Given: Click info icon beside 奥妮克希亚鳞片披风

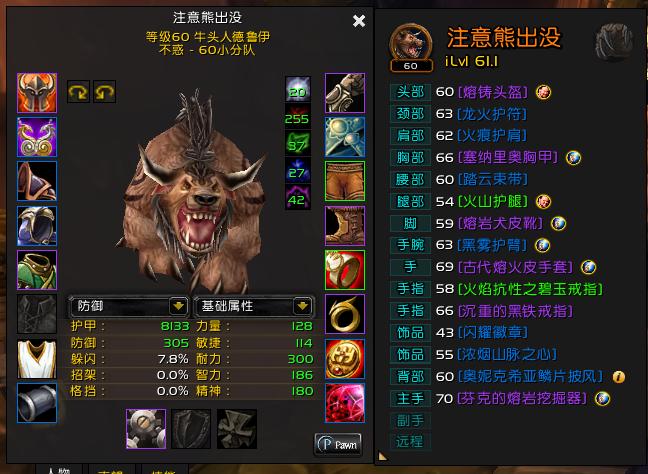Looking at the screenshot, I should coord(618,377).
